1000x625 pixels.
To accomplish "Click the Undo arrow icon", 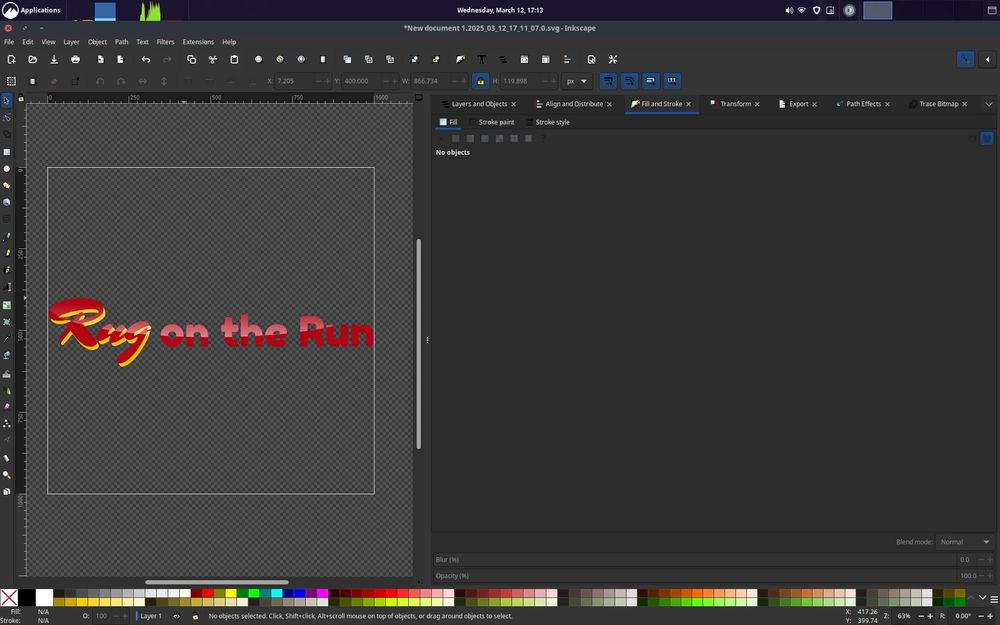I will [145, 59].
